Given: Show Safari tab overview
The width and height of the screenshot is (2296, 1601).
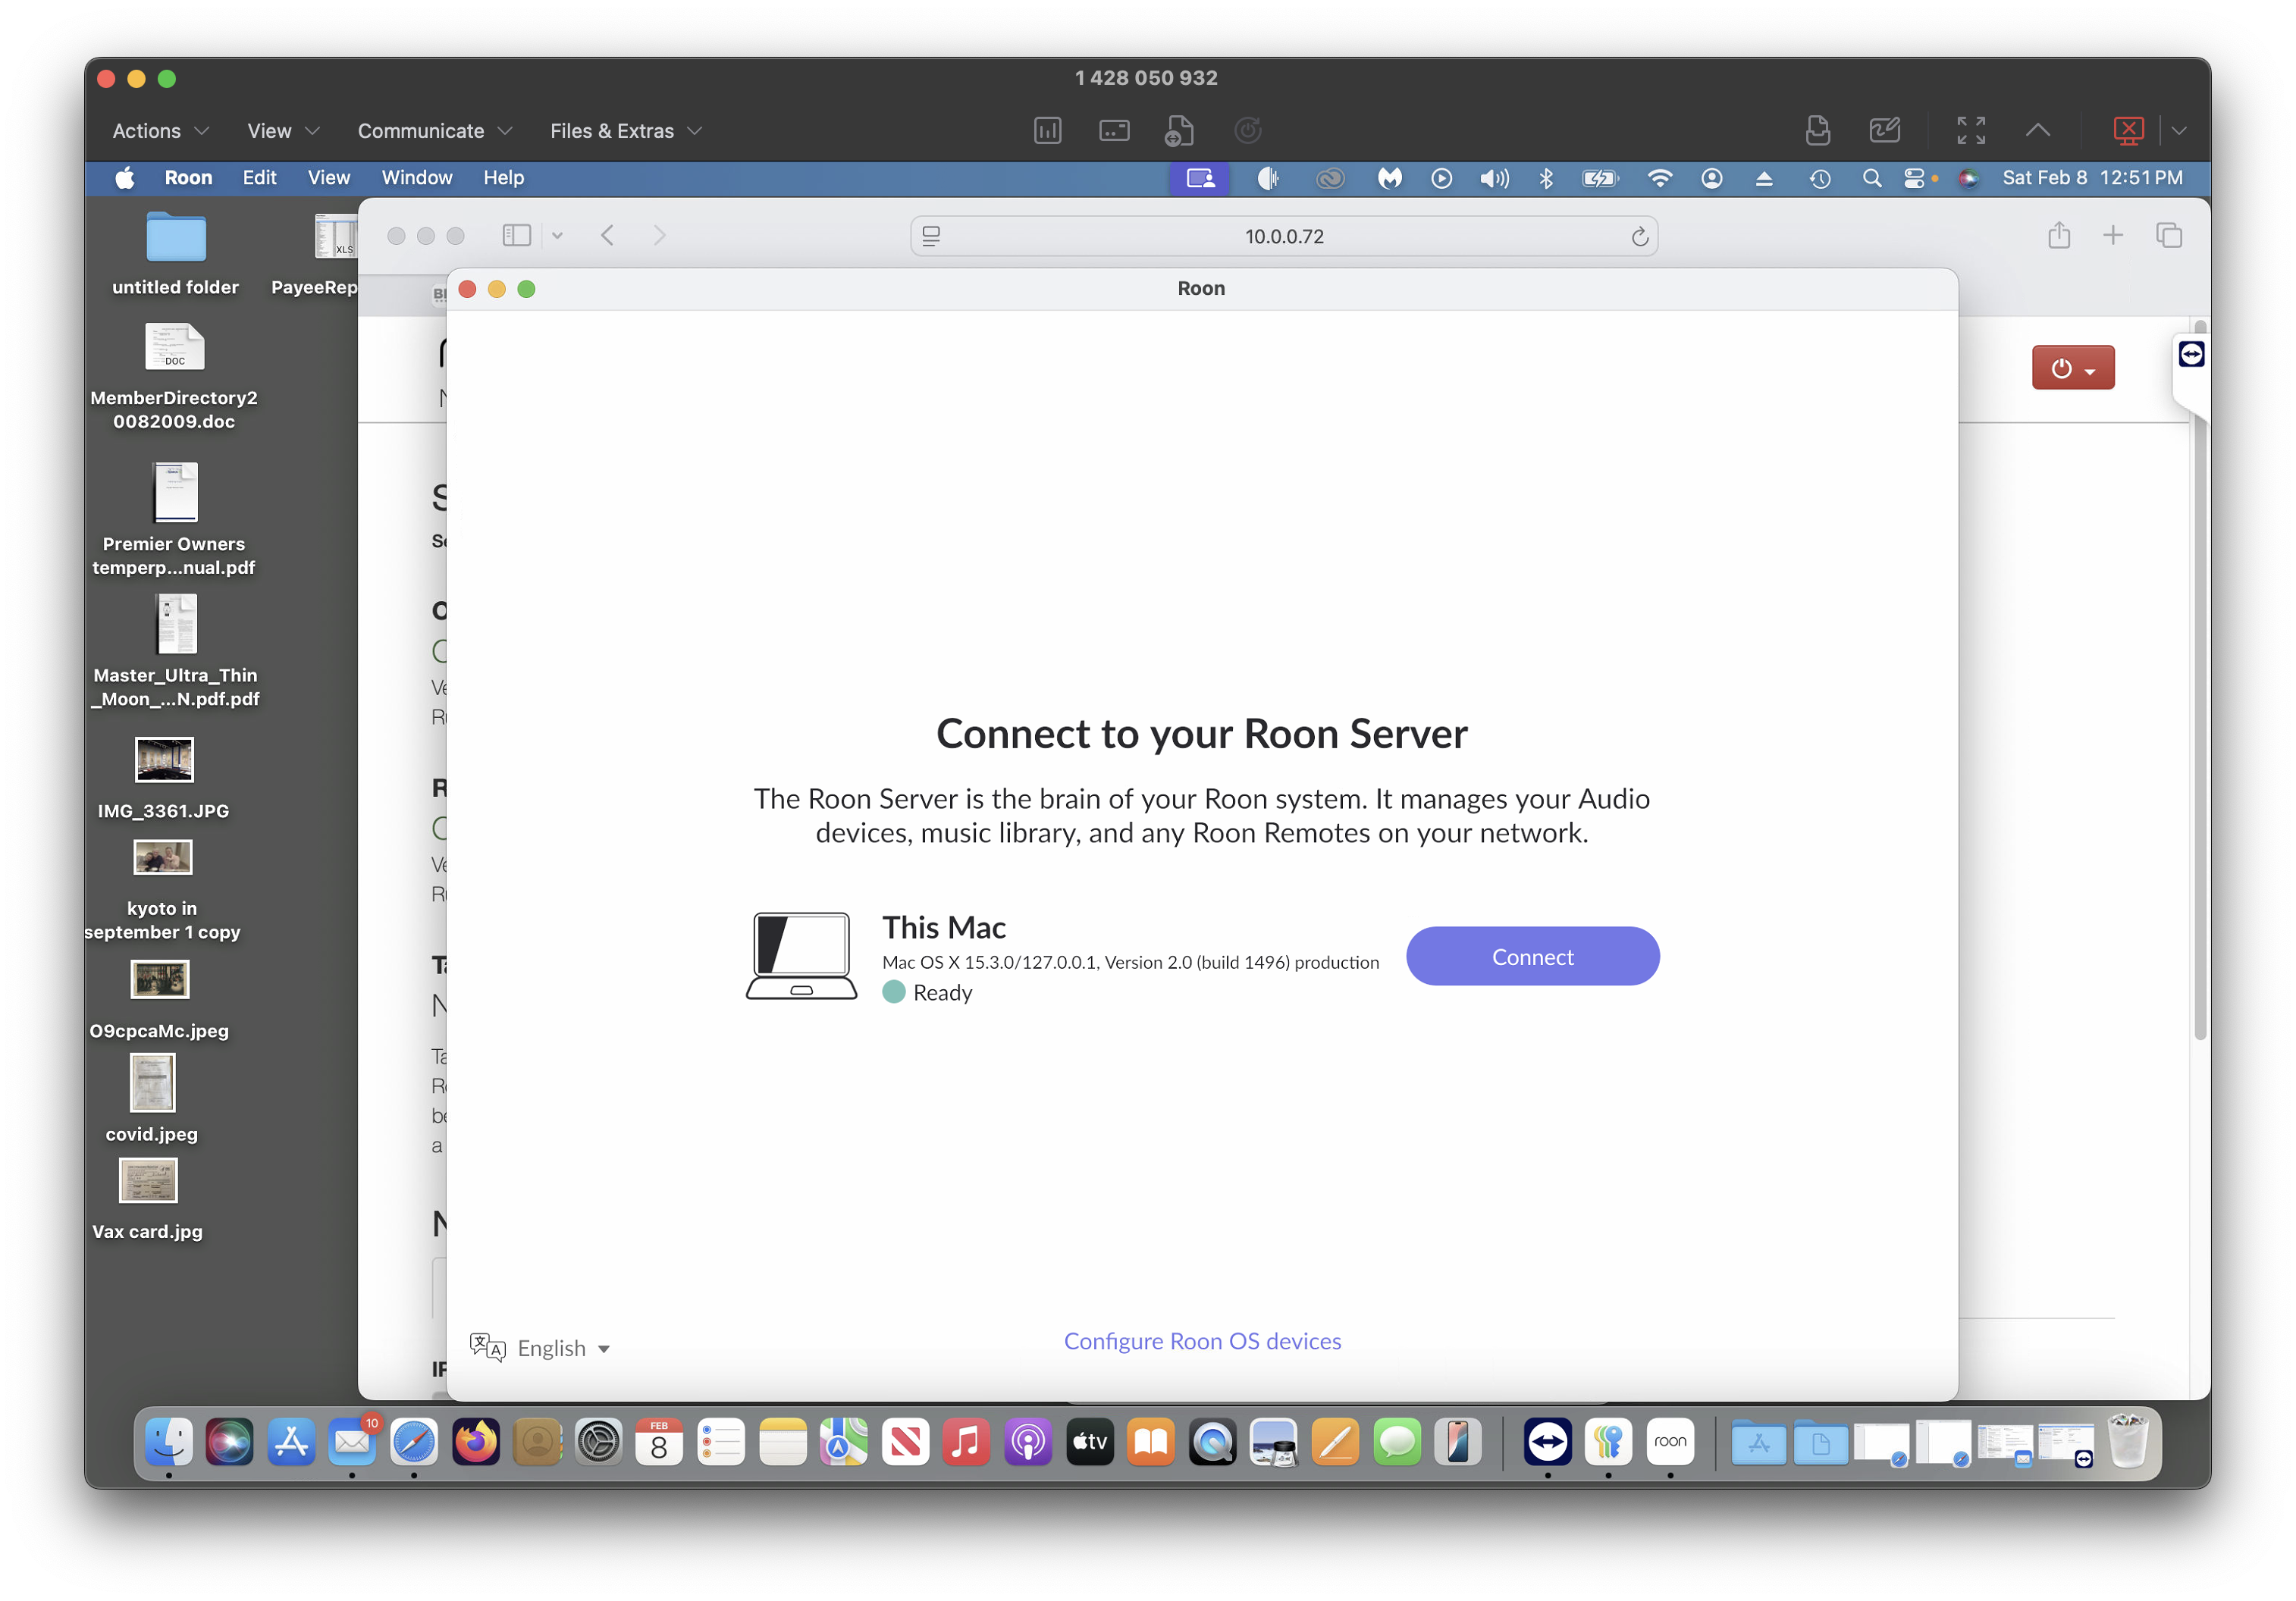Looking at the screenshot, I should 2168,235.
